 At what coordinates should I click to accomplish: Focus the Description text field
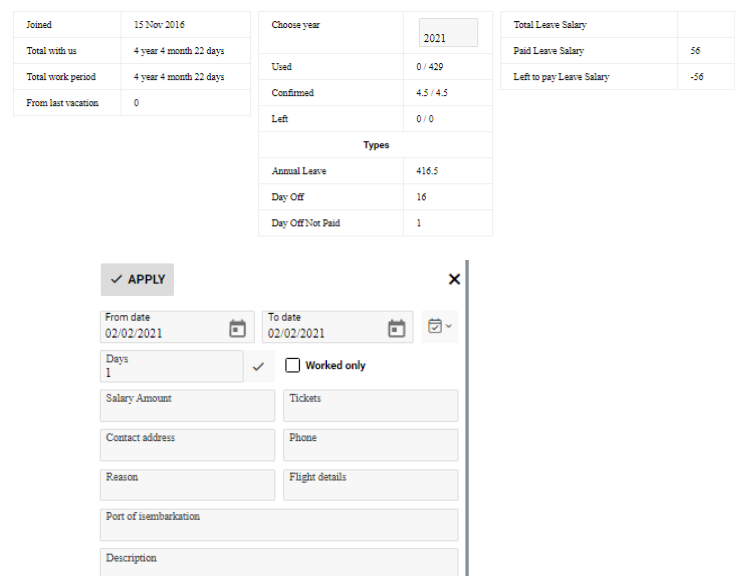click(279, 562)
